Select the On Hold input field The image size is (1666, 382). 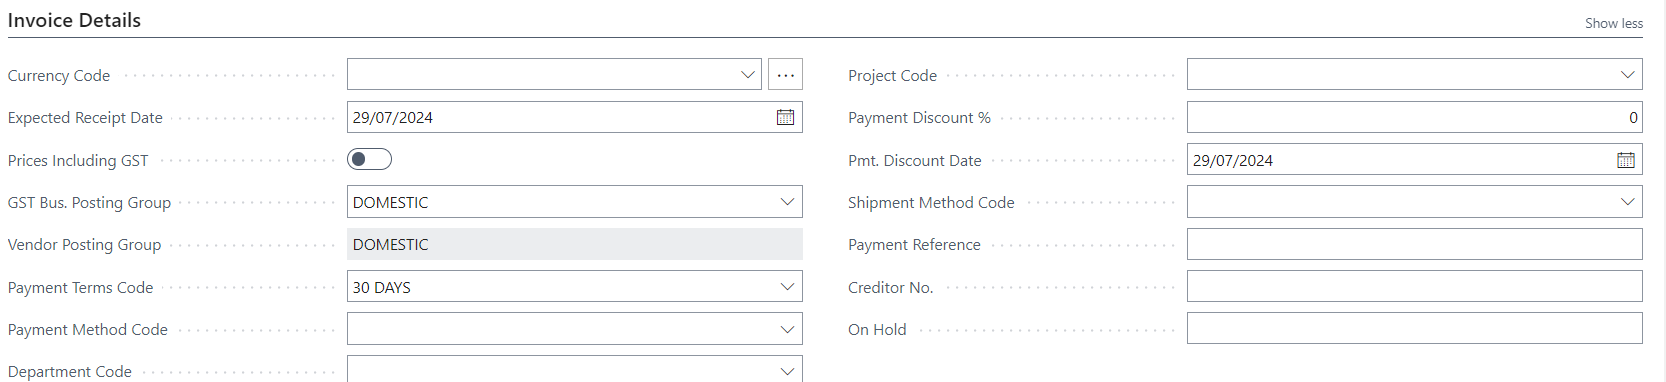[x=1414, y=329]
